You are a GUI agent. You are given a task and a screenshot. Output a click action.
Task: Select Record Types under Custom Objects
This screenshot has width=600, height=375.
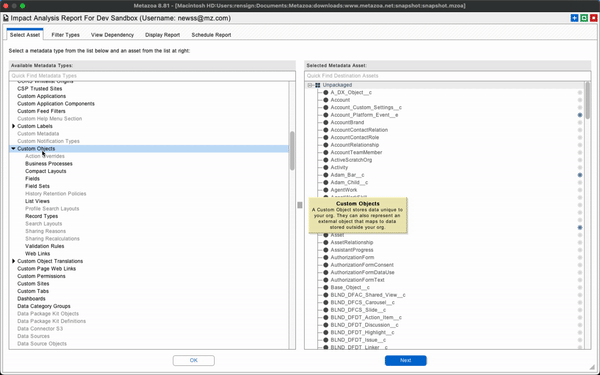pyautogui.click(x=41, y=216)
